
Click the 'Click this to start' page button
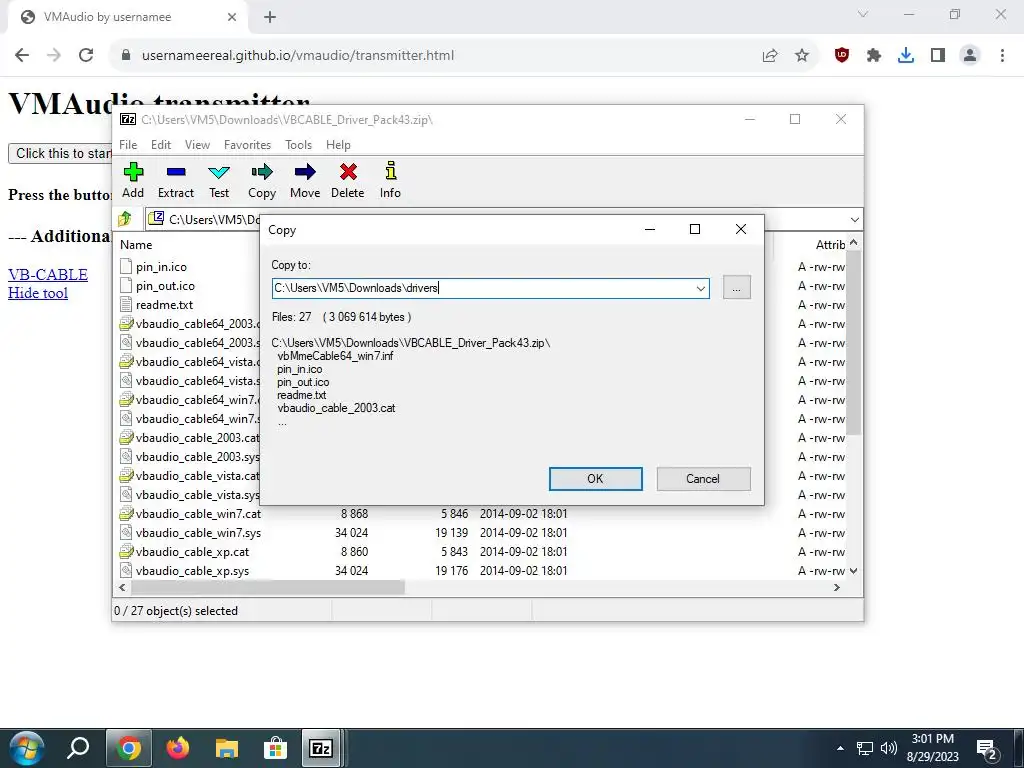tap(62, 153)
